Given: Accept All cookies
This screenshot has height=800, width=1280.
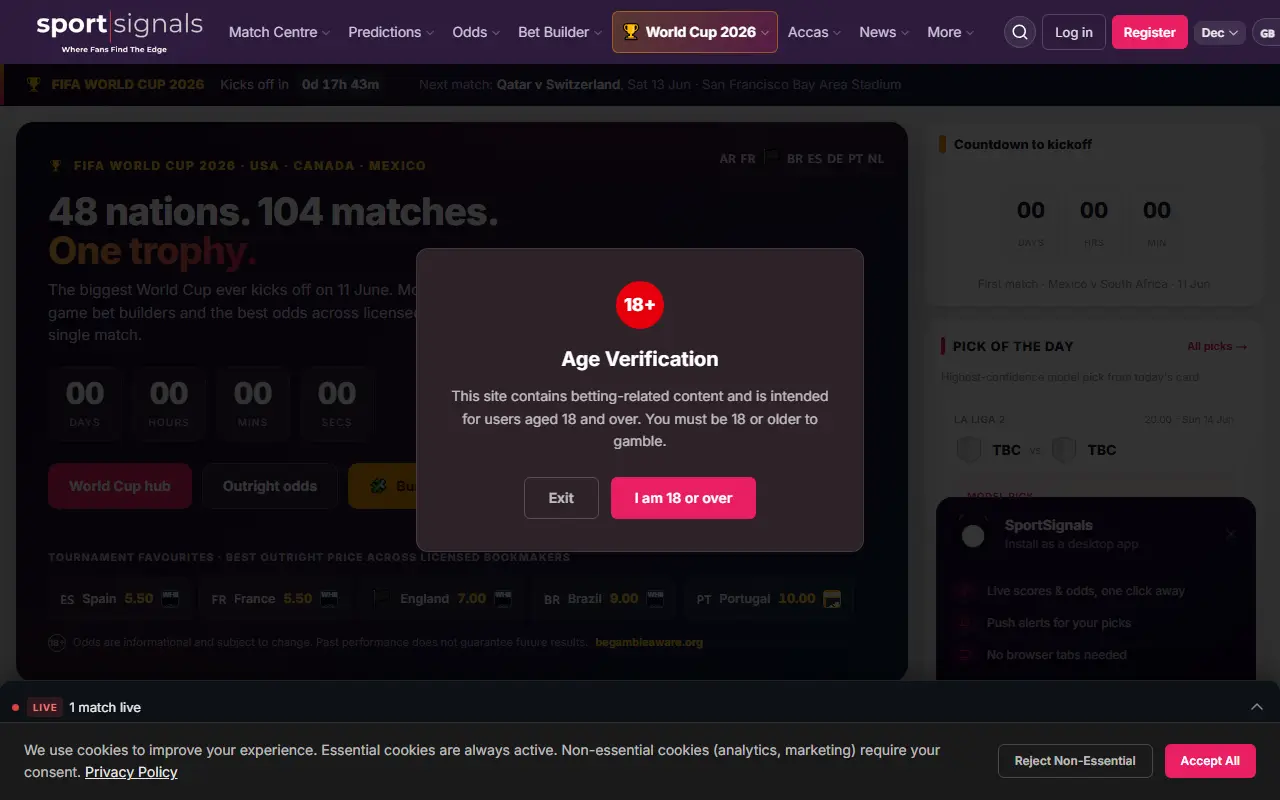Looking at the screenshot, I should (1210, 761).
